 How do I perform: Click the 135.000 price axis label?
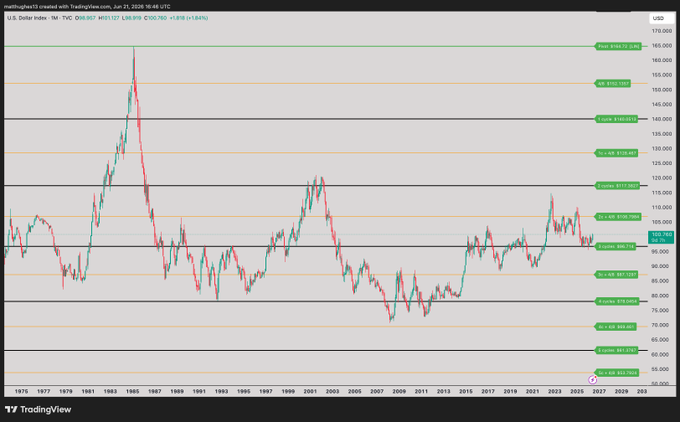pyautogui.click(x=662, y=134)
